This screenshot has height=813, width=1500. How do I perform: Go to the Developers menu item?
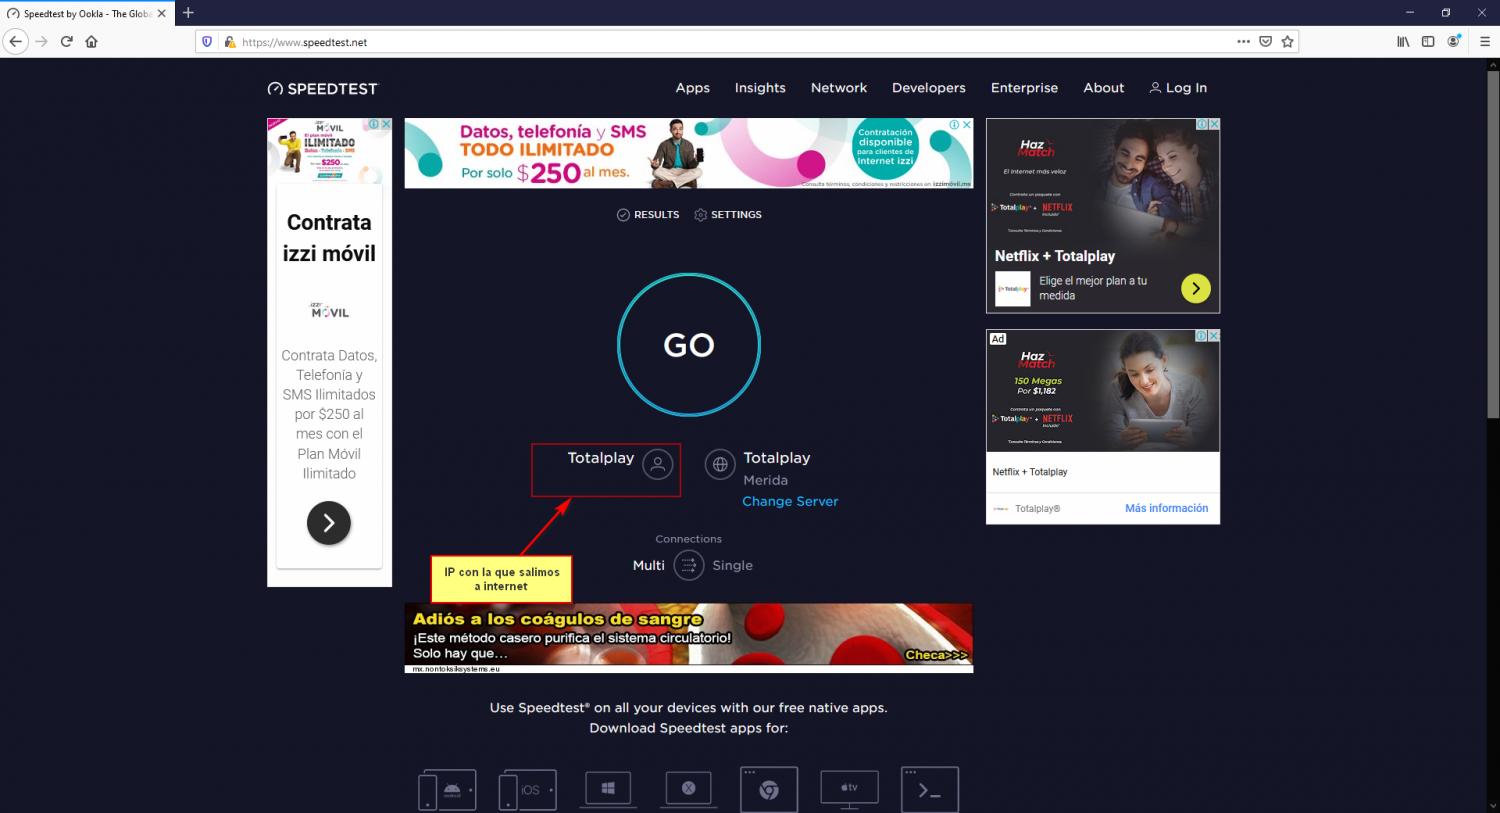(928, 88)
